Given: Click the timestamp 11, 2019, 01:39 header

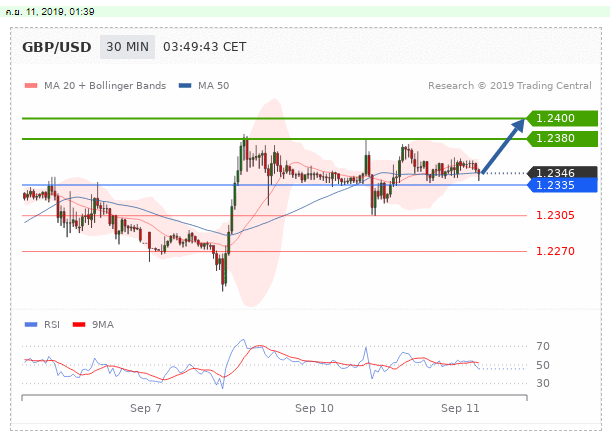Looking at the screenshot, I should tap(50, 12).
